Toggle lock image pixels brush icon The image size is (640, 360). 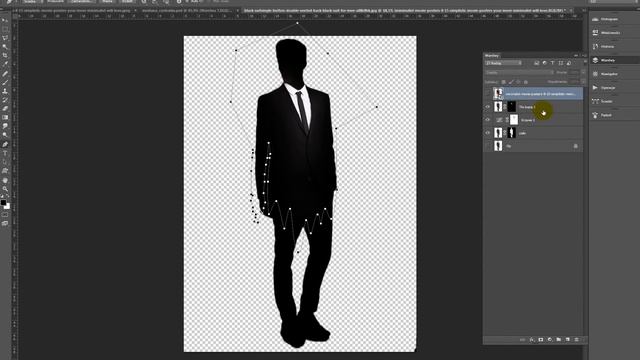511,82
